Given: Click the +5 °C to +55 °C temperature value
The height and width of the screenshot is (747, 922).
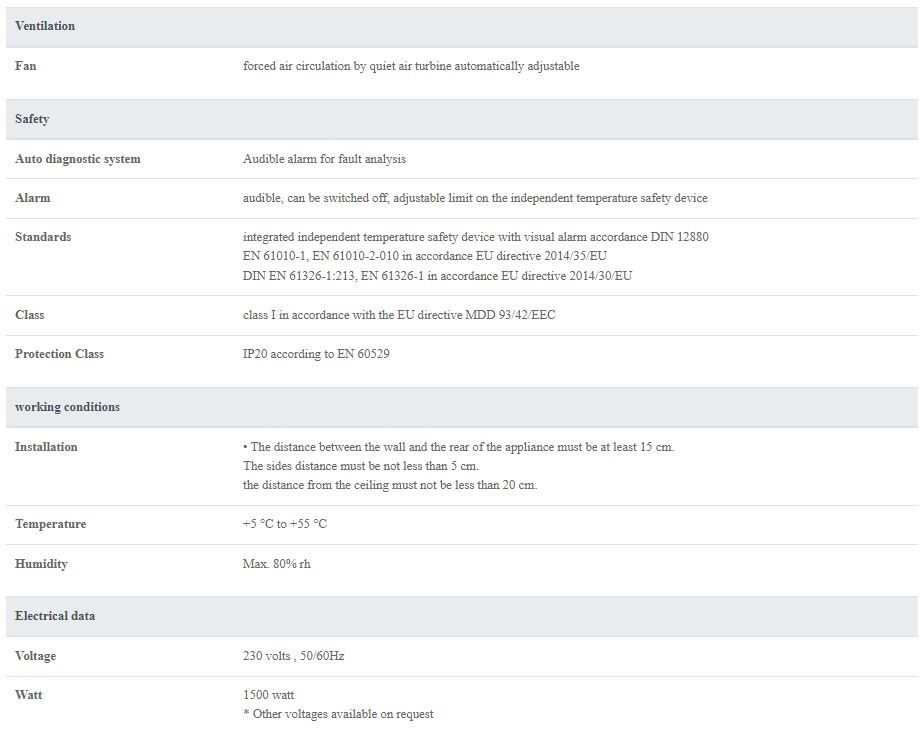Looking at the screenshot, I should pos(285,524).
